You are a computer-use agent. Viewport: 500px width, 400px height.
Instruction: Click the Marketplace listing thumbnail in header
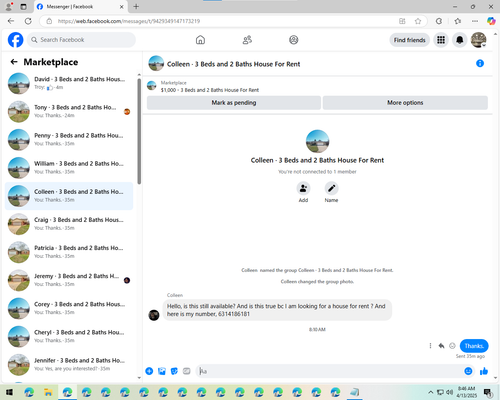point(152,86)
